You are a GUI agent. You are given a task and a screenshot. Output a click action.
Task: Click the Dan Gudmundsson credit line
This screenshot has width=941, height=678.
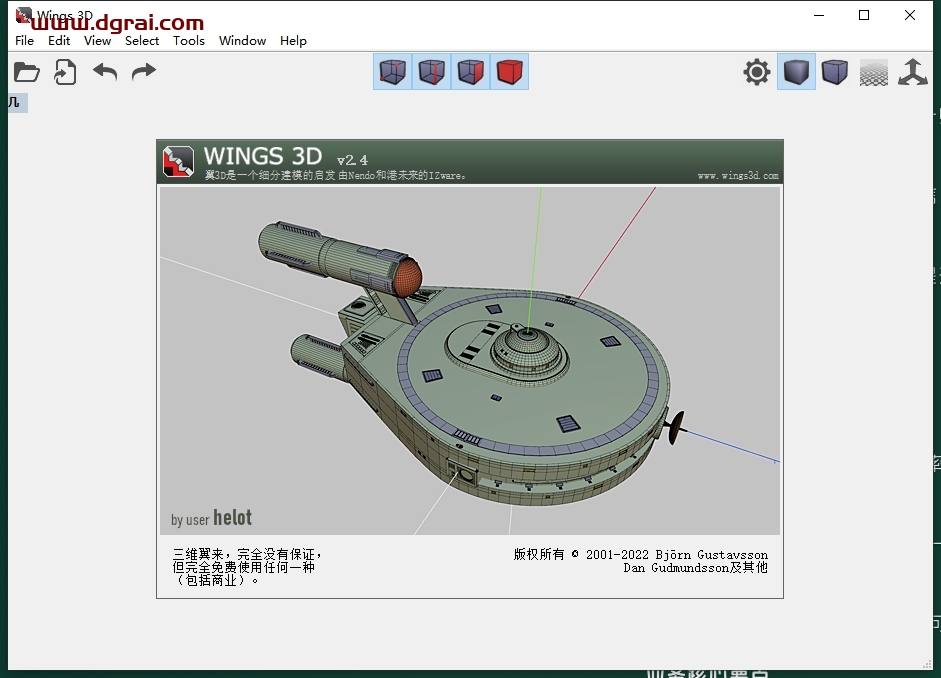(696, 568)
